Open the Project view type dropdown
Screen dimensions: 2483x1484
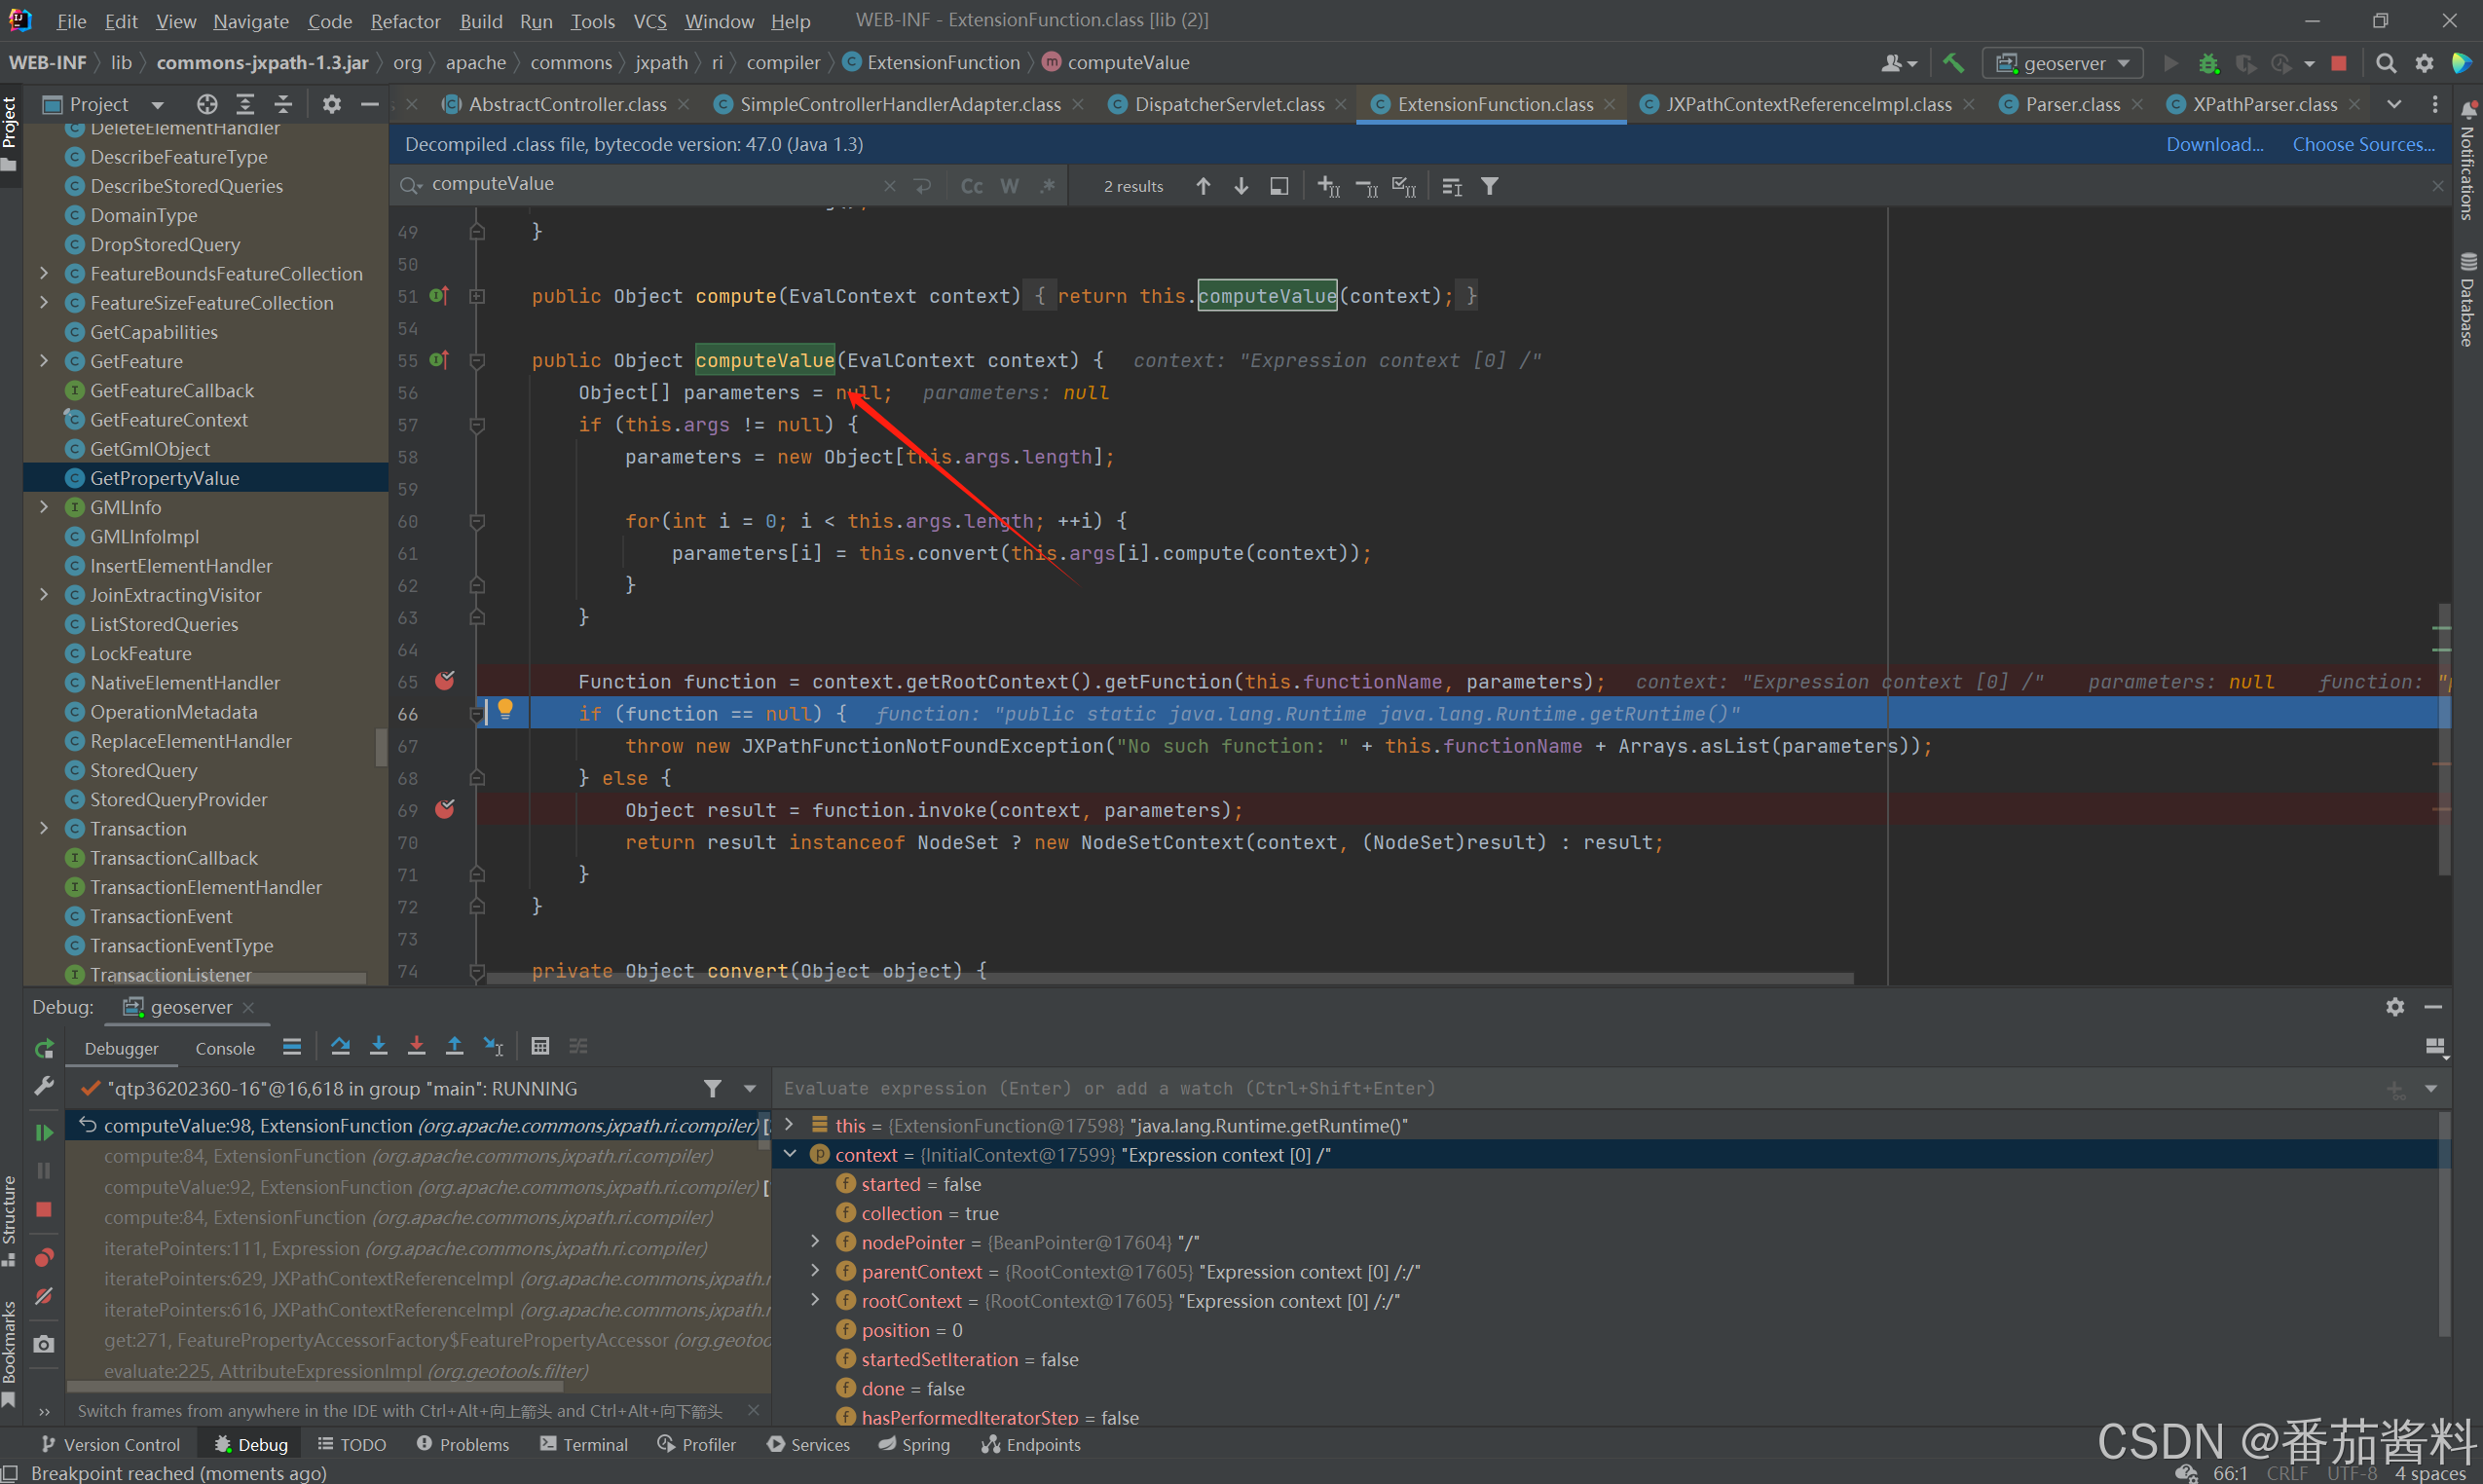157,104
